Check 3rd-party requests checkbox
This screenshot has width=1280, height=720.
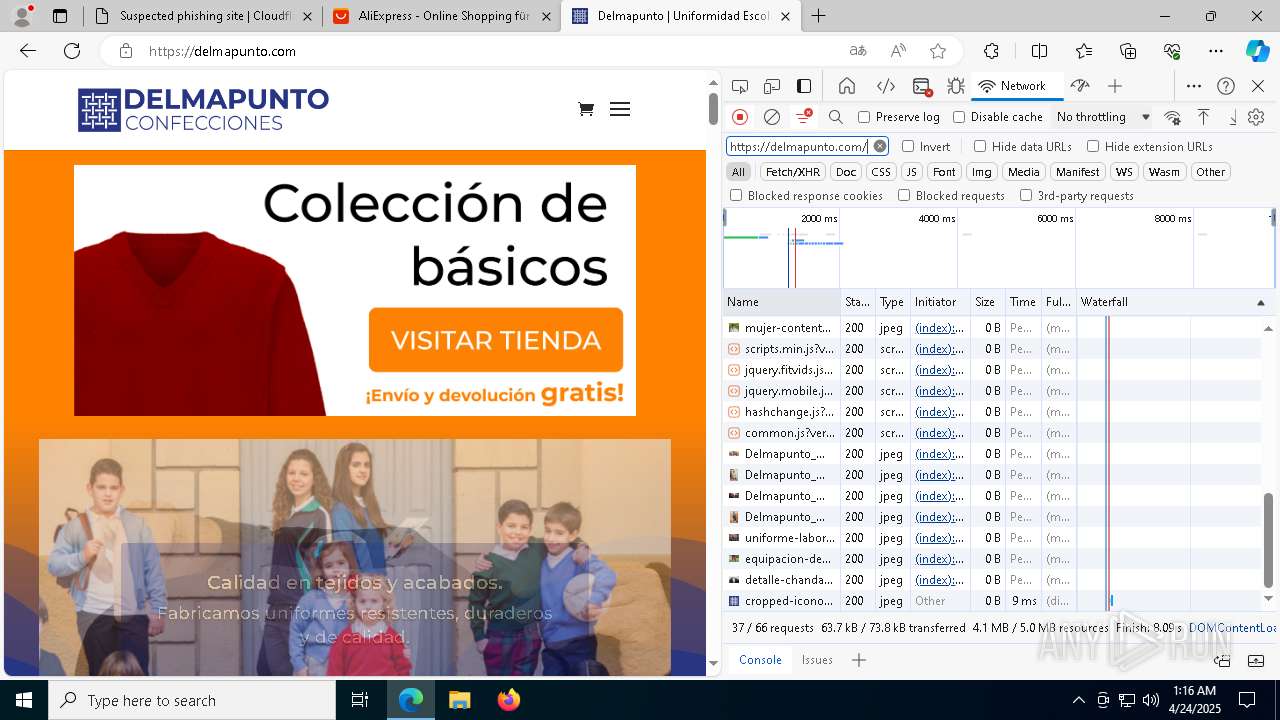pyautogui.click(x=1026, y=196)
